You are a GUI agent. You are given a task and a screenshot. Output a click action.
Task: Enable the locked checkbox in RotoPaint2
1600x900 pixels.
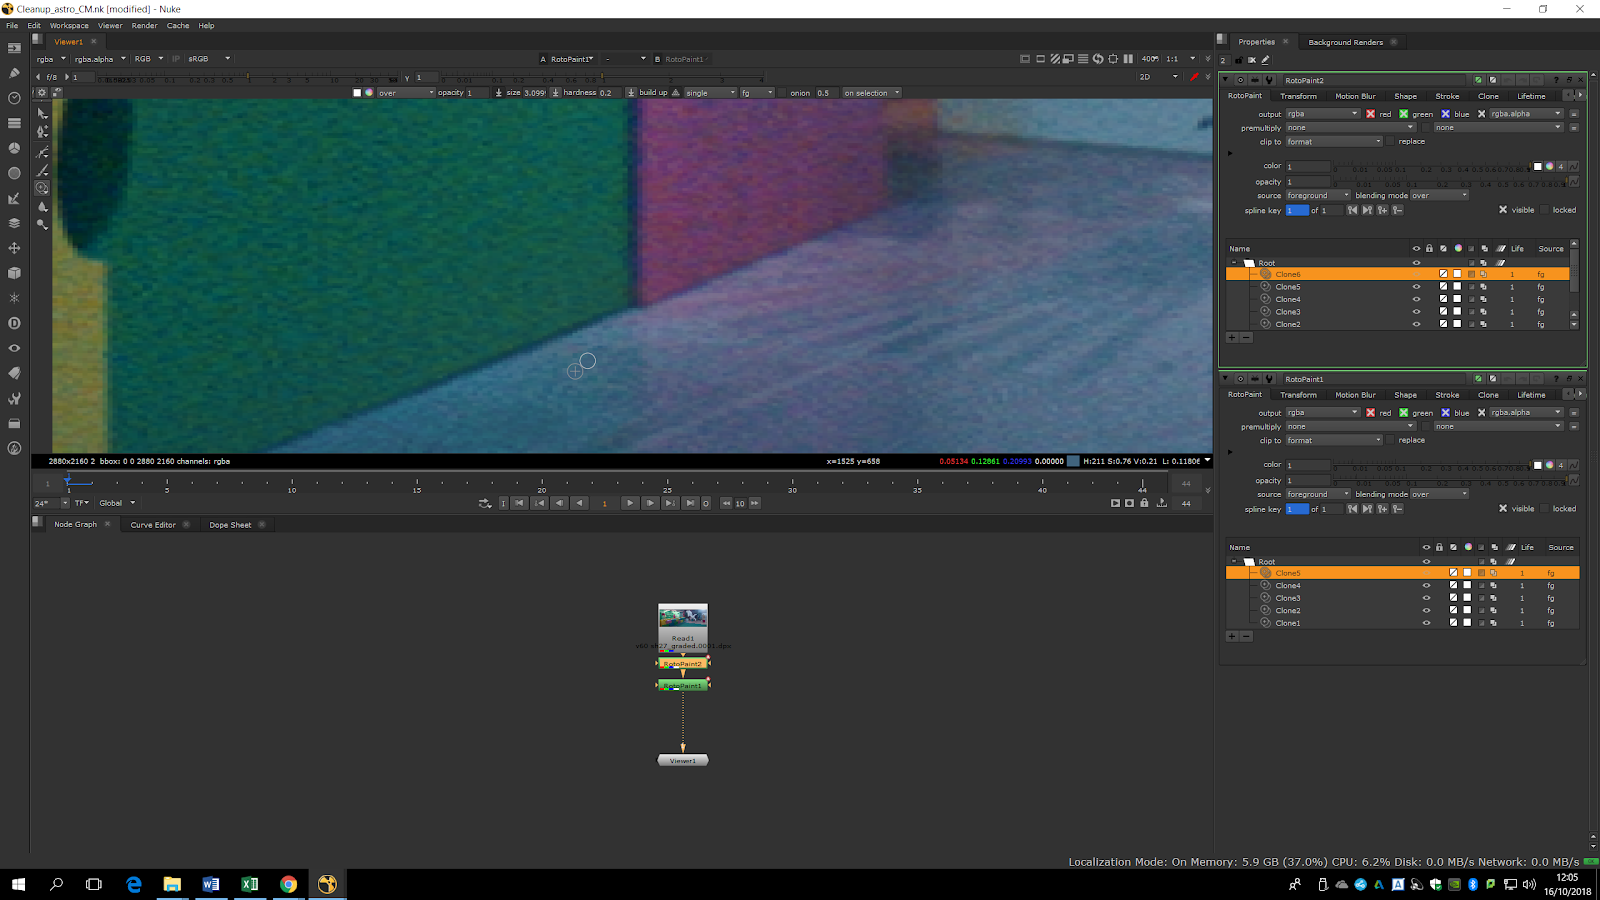coord(1545,210)
